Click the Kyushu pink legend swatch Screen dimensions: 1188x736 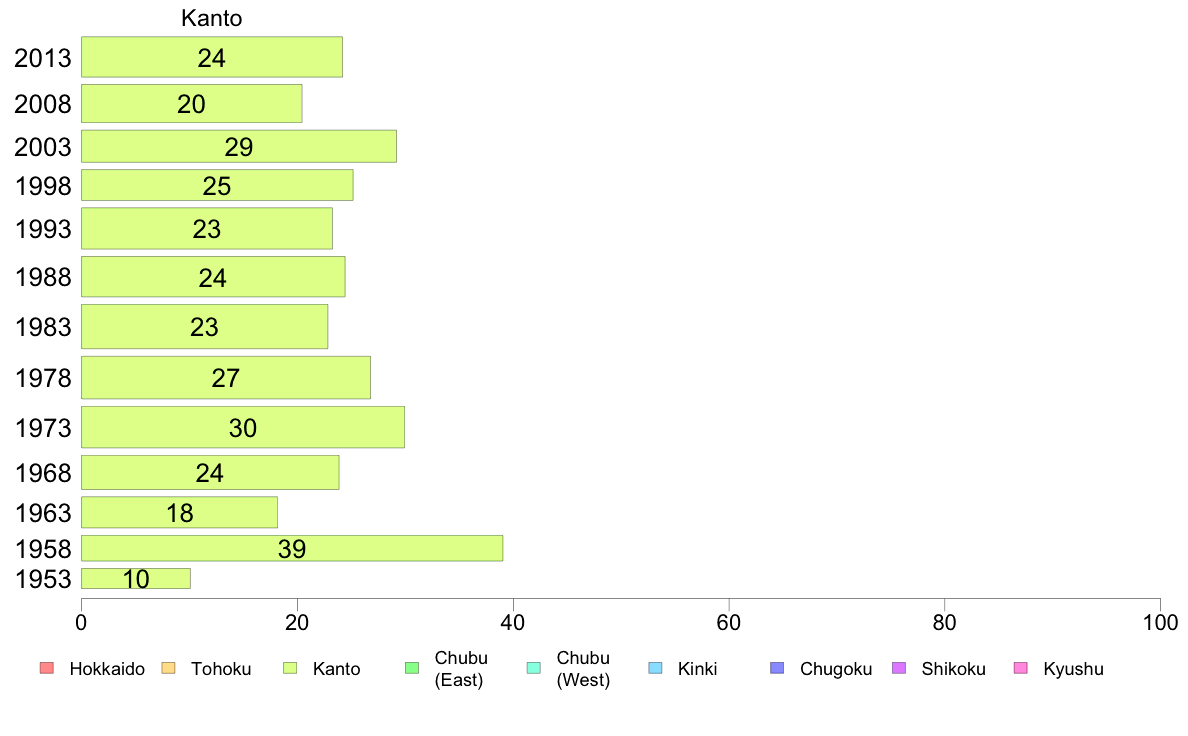(x=1021, y=668)
